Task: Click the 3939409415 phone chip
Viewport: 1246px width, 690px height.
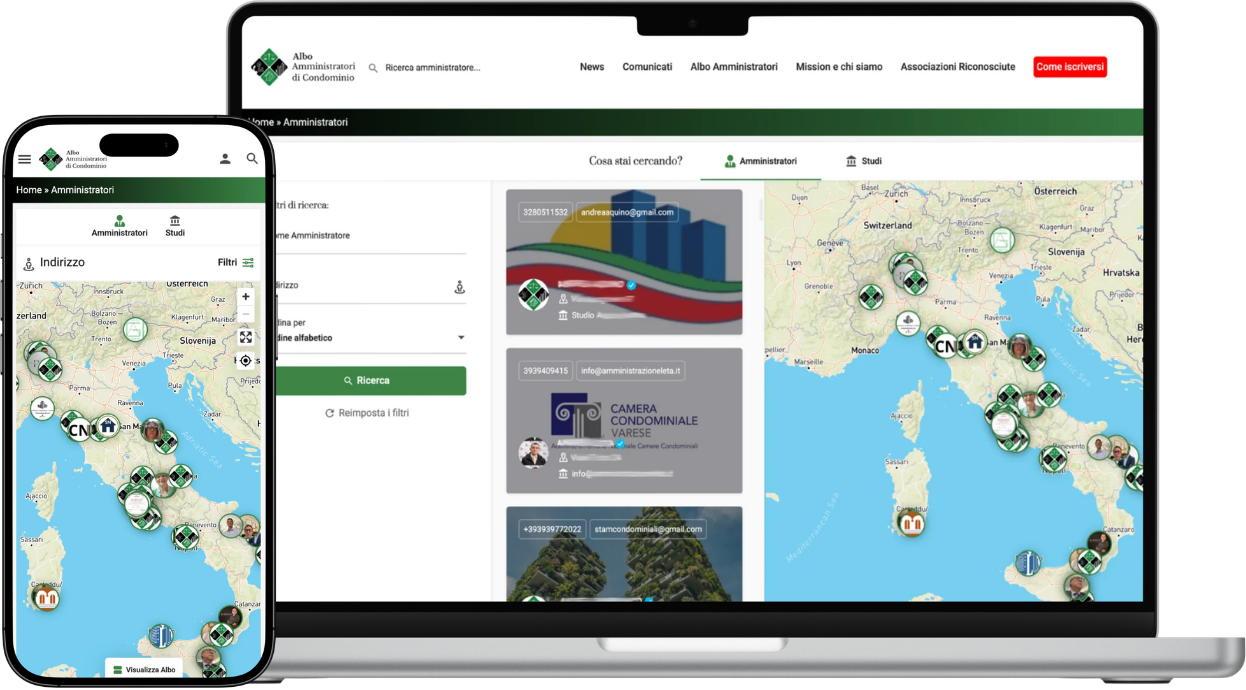Action: tap(545, 371)
